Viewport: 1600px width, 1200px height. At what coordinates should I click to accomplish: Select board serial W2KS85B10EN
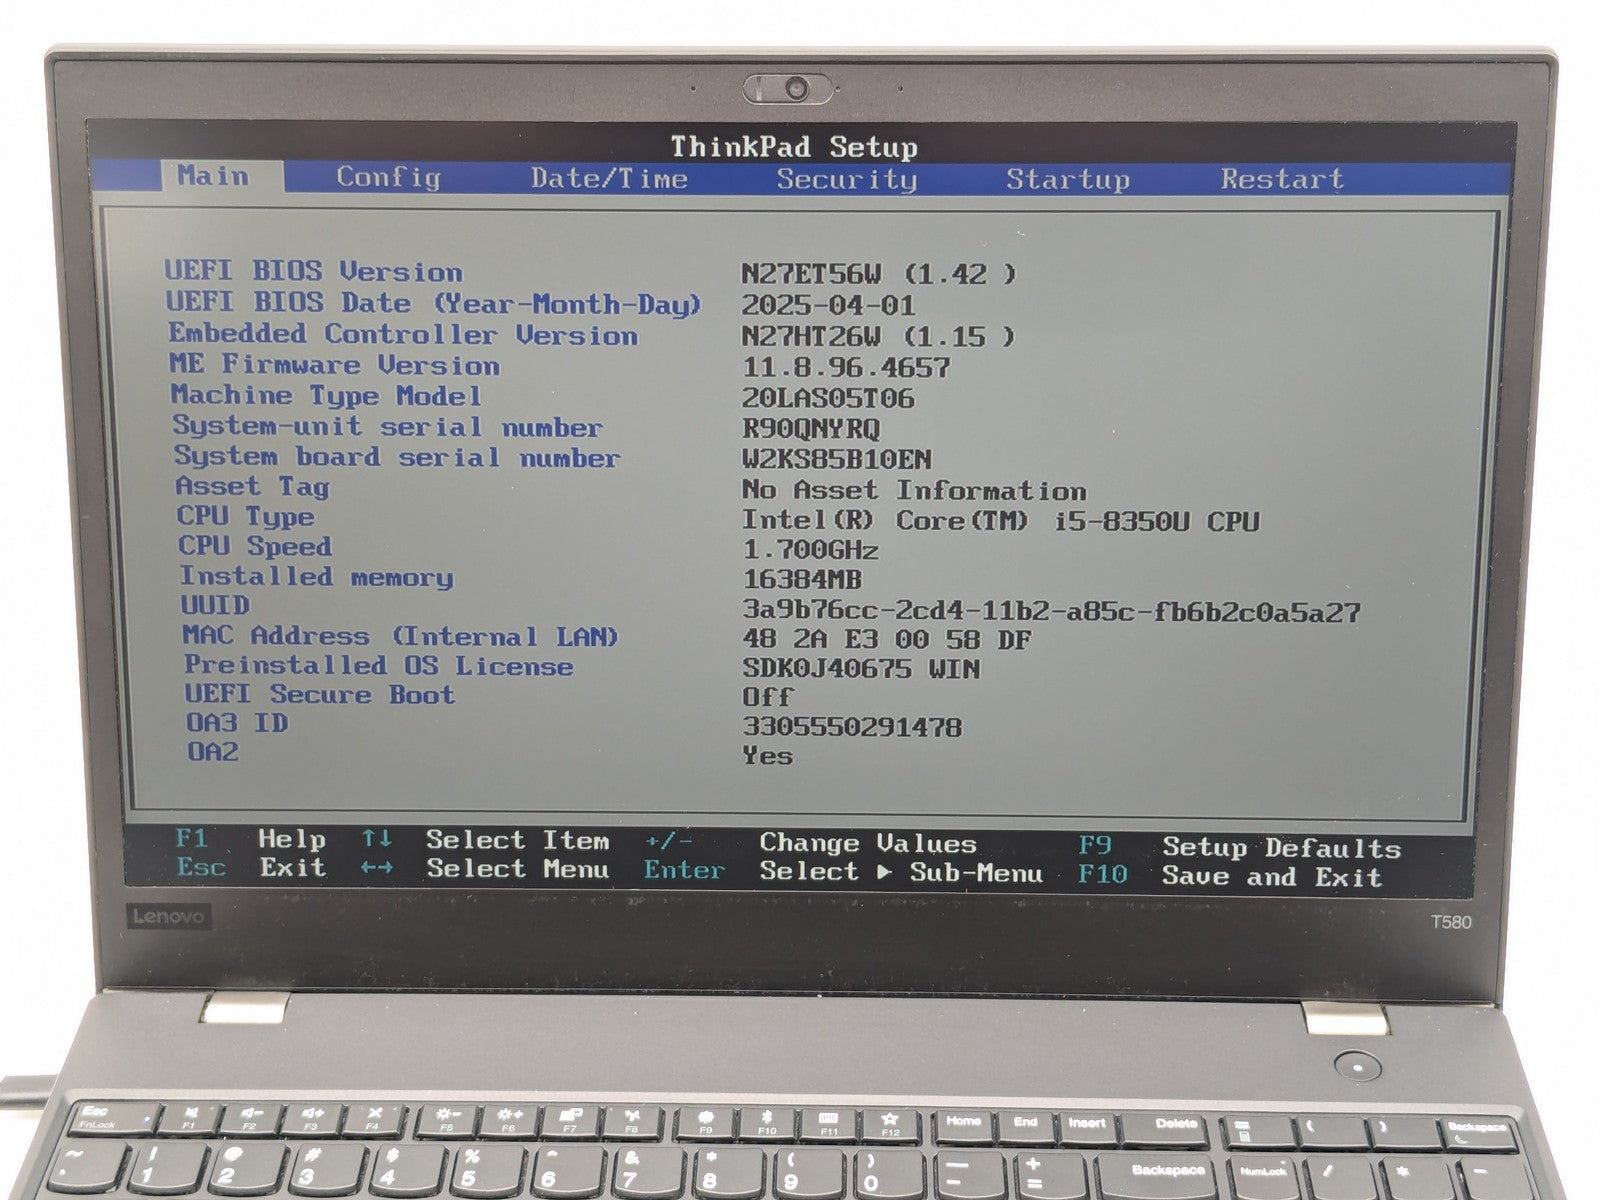tap(837, 459)
